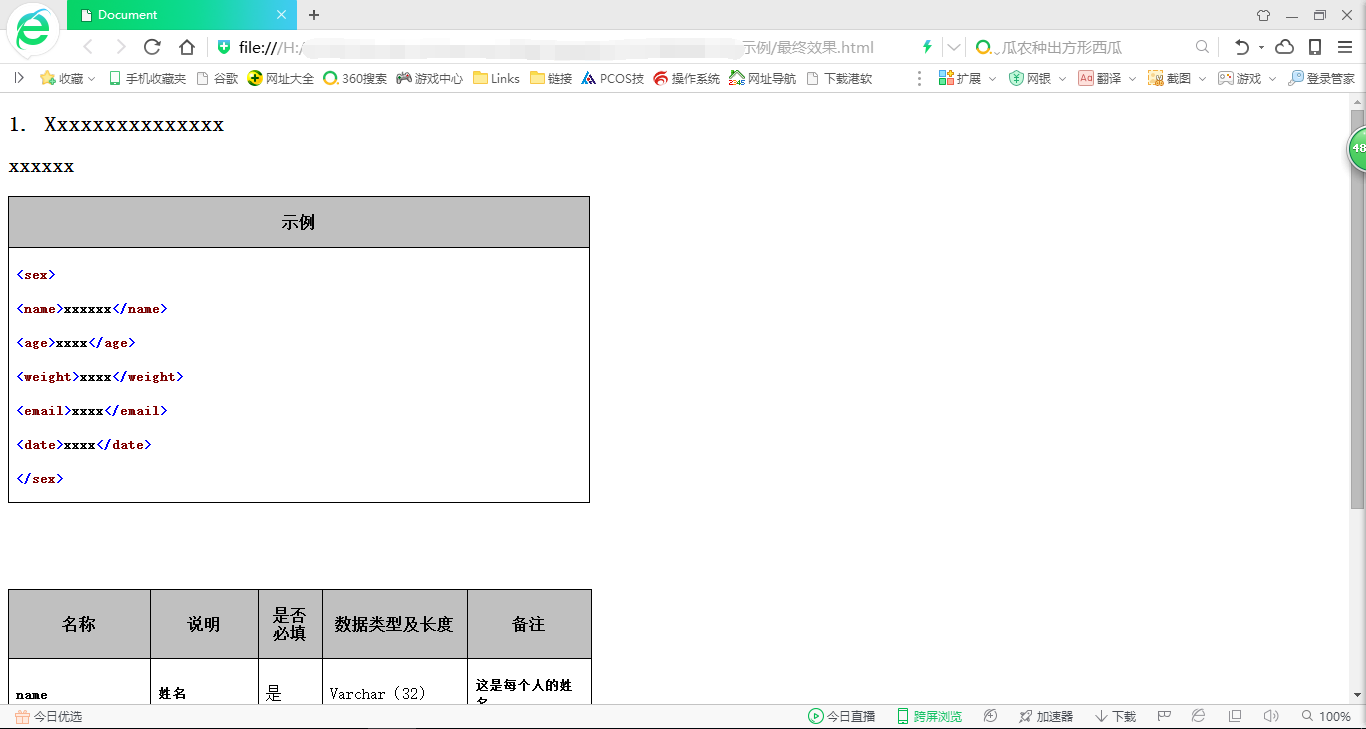Open 手机收藏夹 bookmark
Viewport: 1366px width, 729px height.
(147, 78)
